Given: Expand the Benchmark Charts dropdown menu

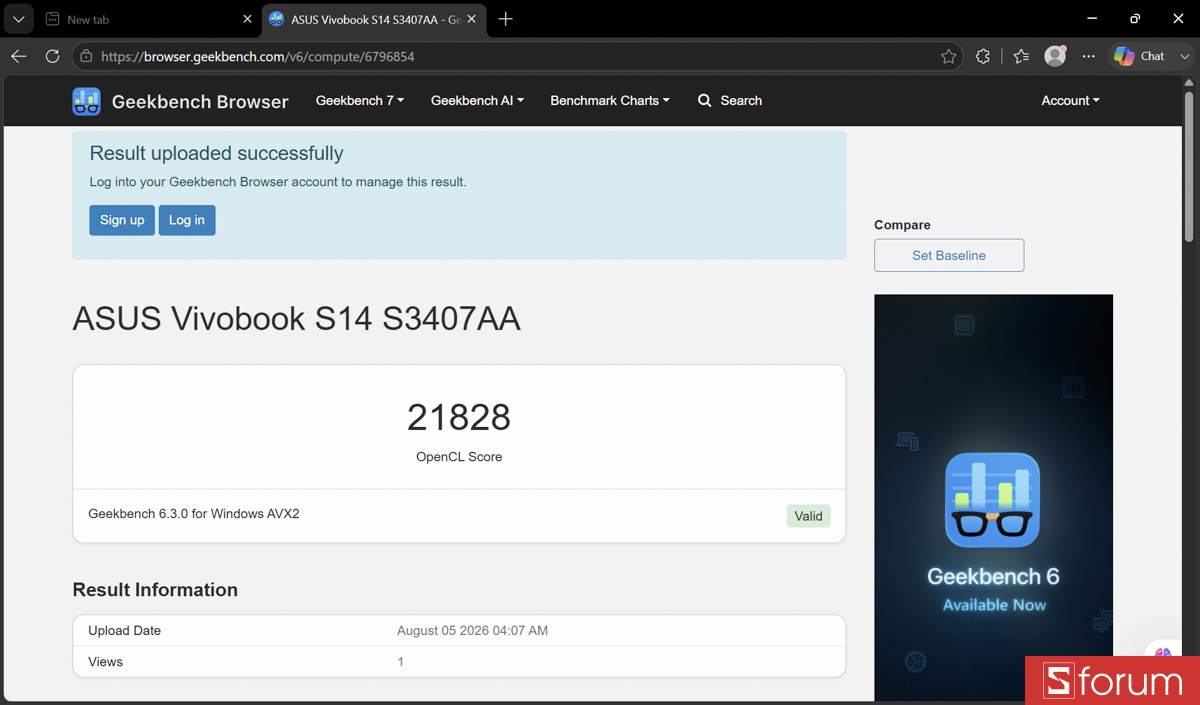Looking at the screenshot, I should coord(610,101).
